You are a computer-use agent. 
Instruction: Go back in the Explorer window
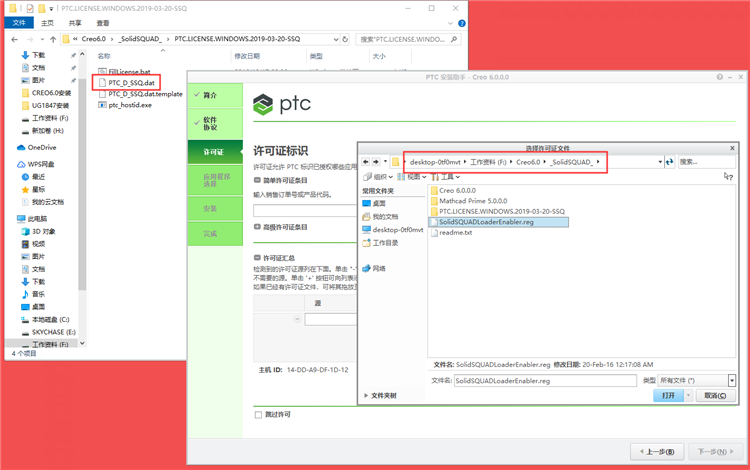click(x=14, y=39)
